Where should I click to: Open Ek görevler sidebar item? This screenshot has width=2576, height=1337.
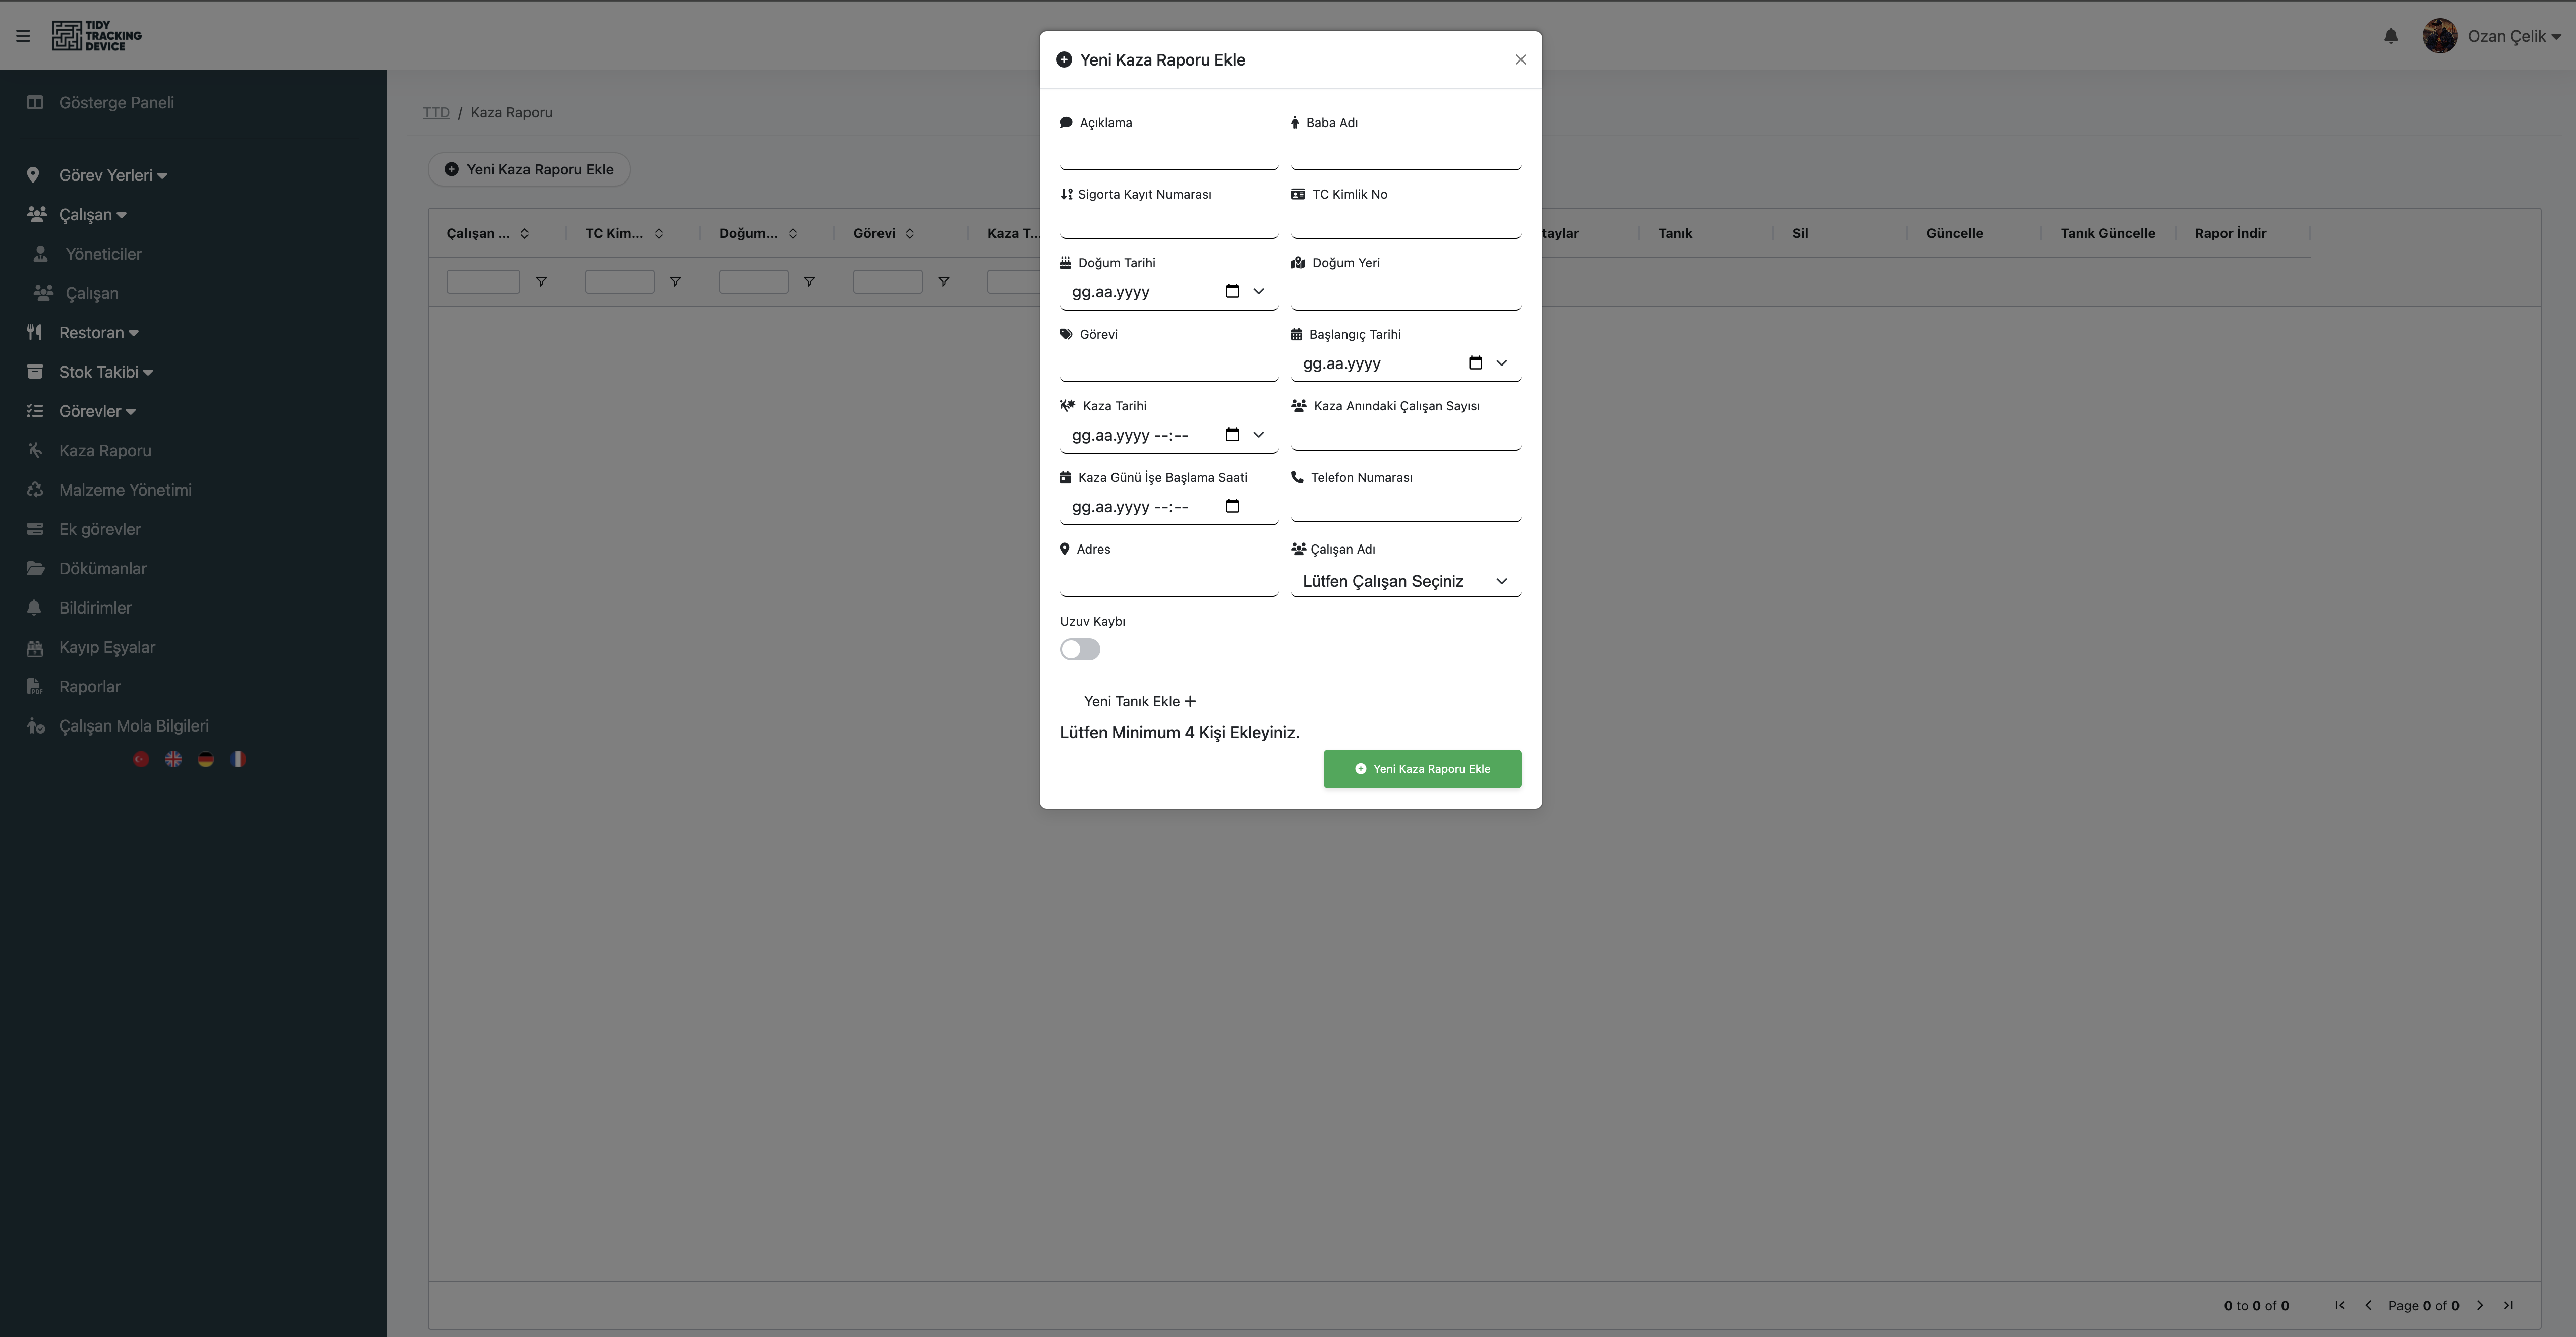tap(99, 529)
